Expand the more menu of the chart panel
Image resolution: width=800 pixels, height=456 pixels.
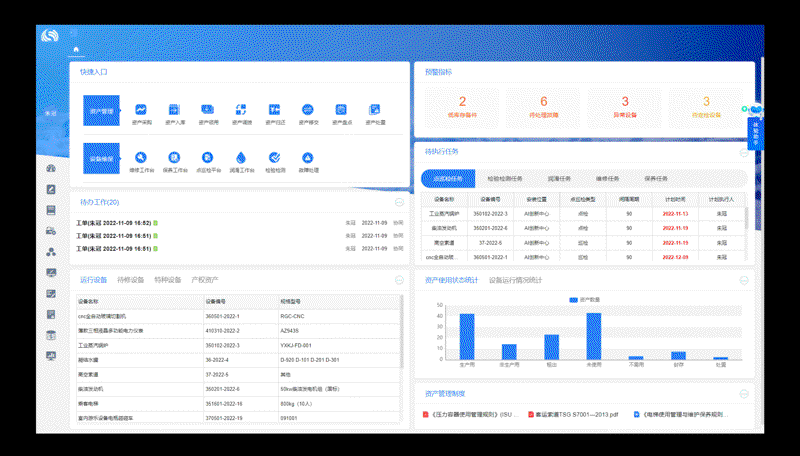coord(744,281)
